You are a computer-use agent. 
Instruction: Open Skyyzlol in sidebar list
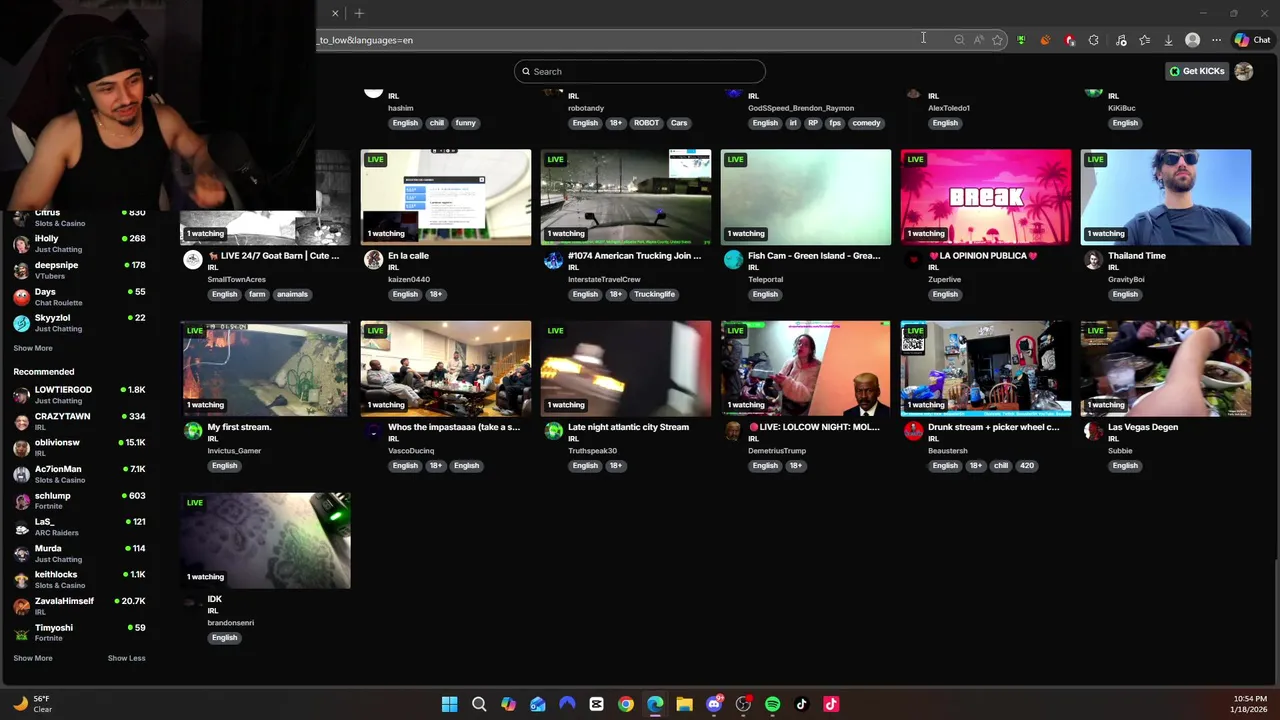point(79,323)
